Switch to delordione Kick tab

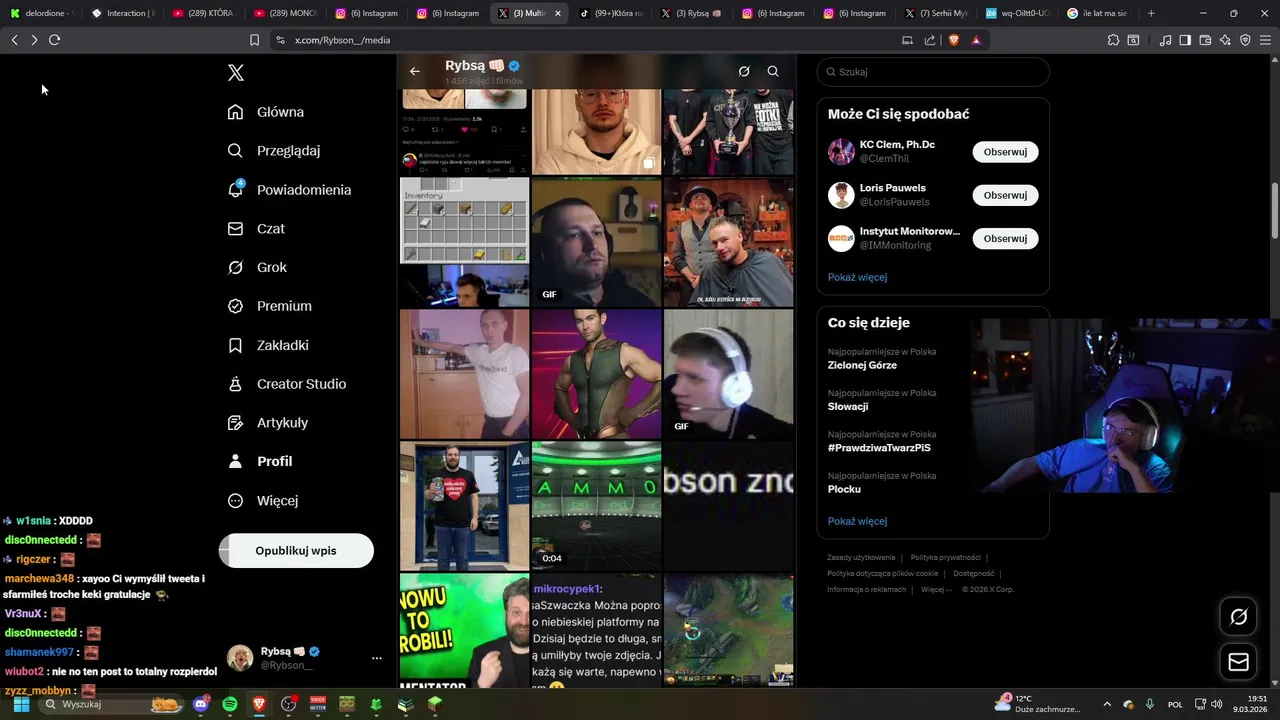(41, 13)
